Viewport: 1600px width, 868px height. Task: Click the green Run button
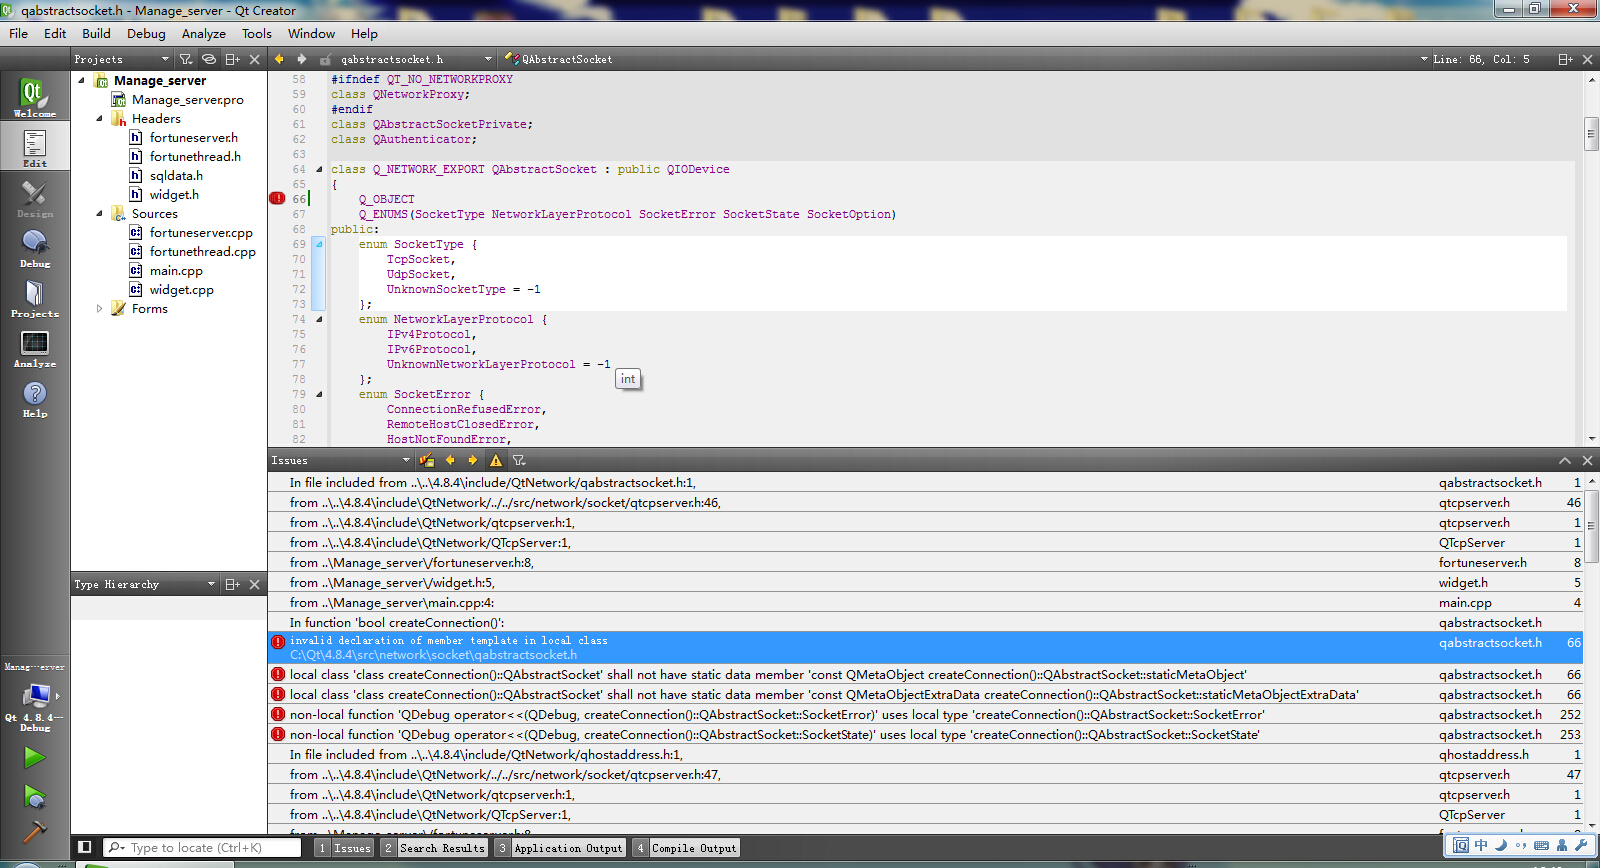pyautogui.click(x=34, y=758)
